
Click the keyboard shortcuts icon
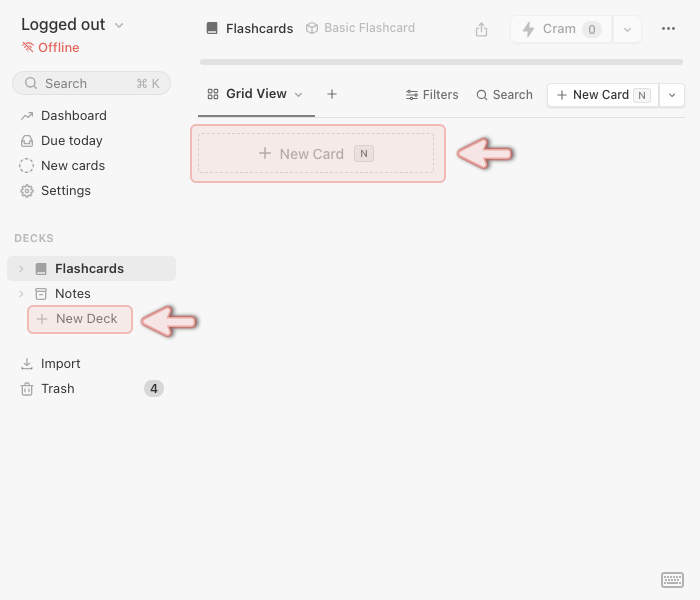(x=672, y=580)
